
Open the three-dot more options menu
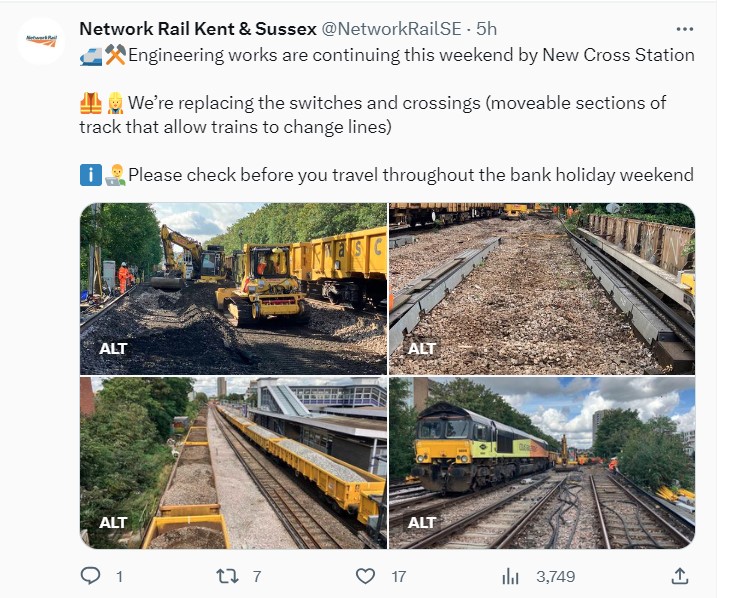pyautogui.click(x=685, y=28)
